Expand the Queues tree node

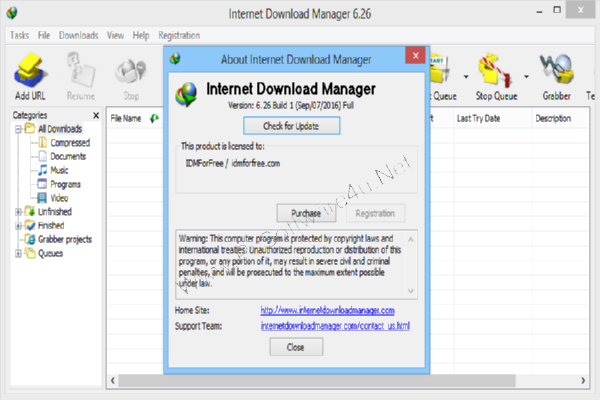tap(18, 253)
